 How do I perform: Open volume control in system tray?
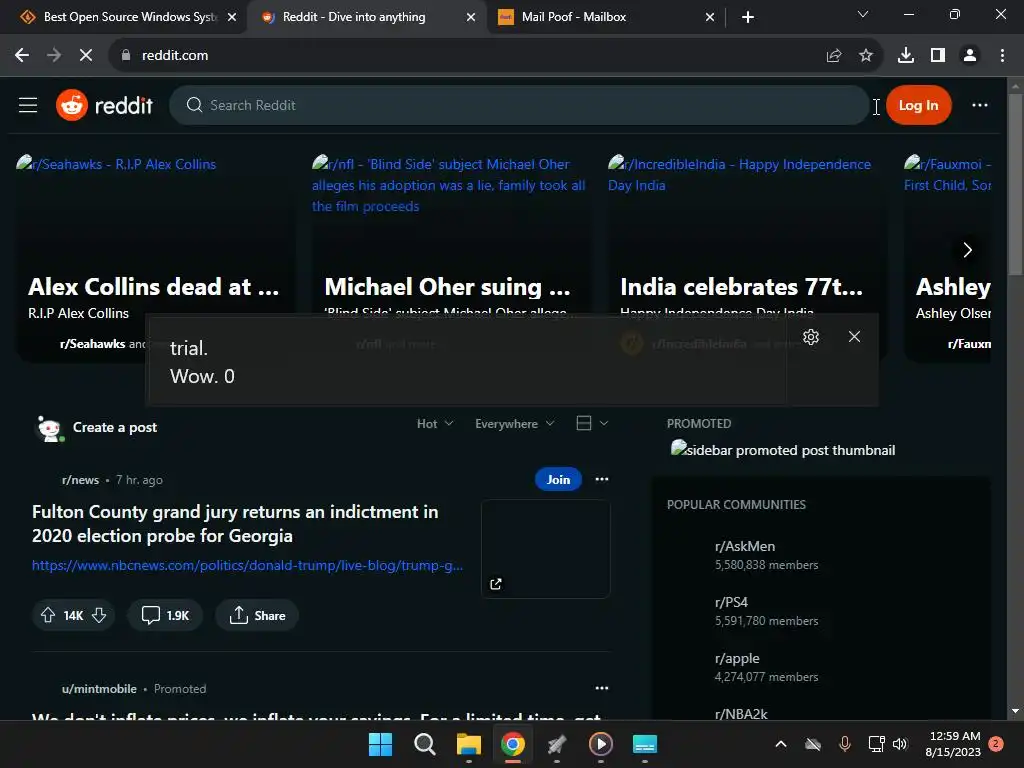point(900,744)
